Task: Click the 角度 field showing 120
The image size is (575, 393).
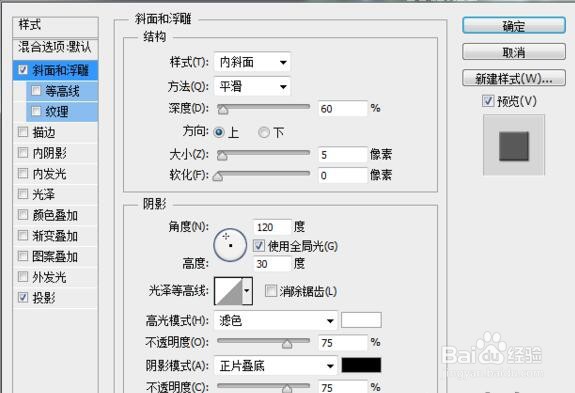Action: (x=272, y=227)
